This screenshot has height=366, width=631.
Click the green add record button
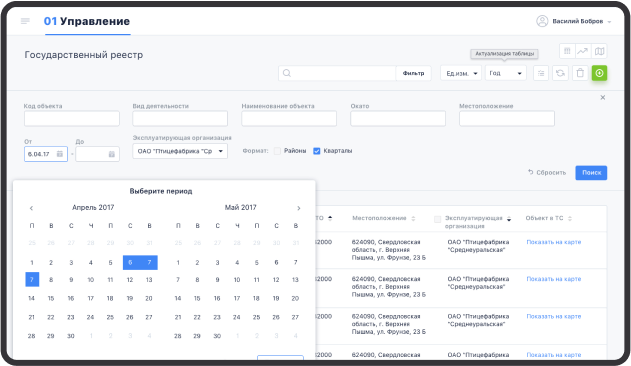pos(599,73)
